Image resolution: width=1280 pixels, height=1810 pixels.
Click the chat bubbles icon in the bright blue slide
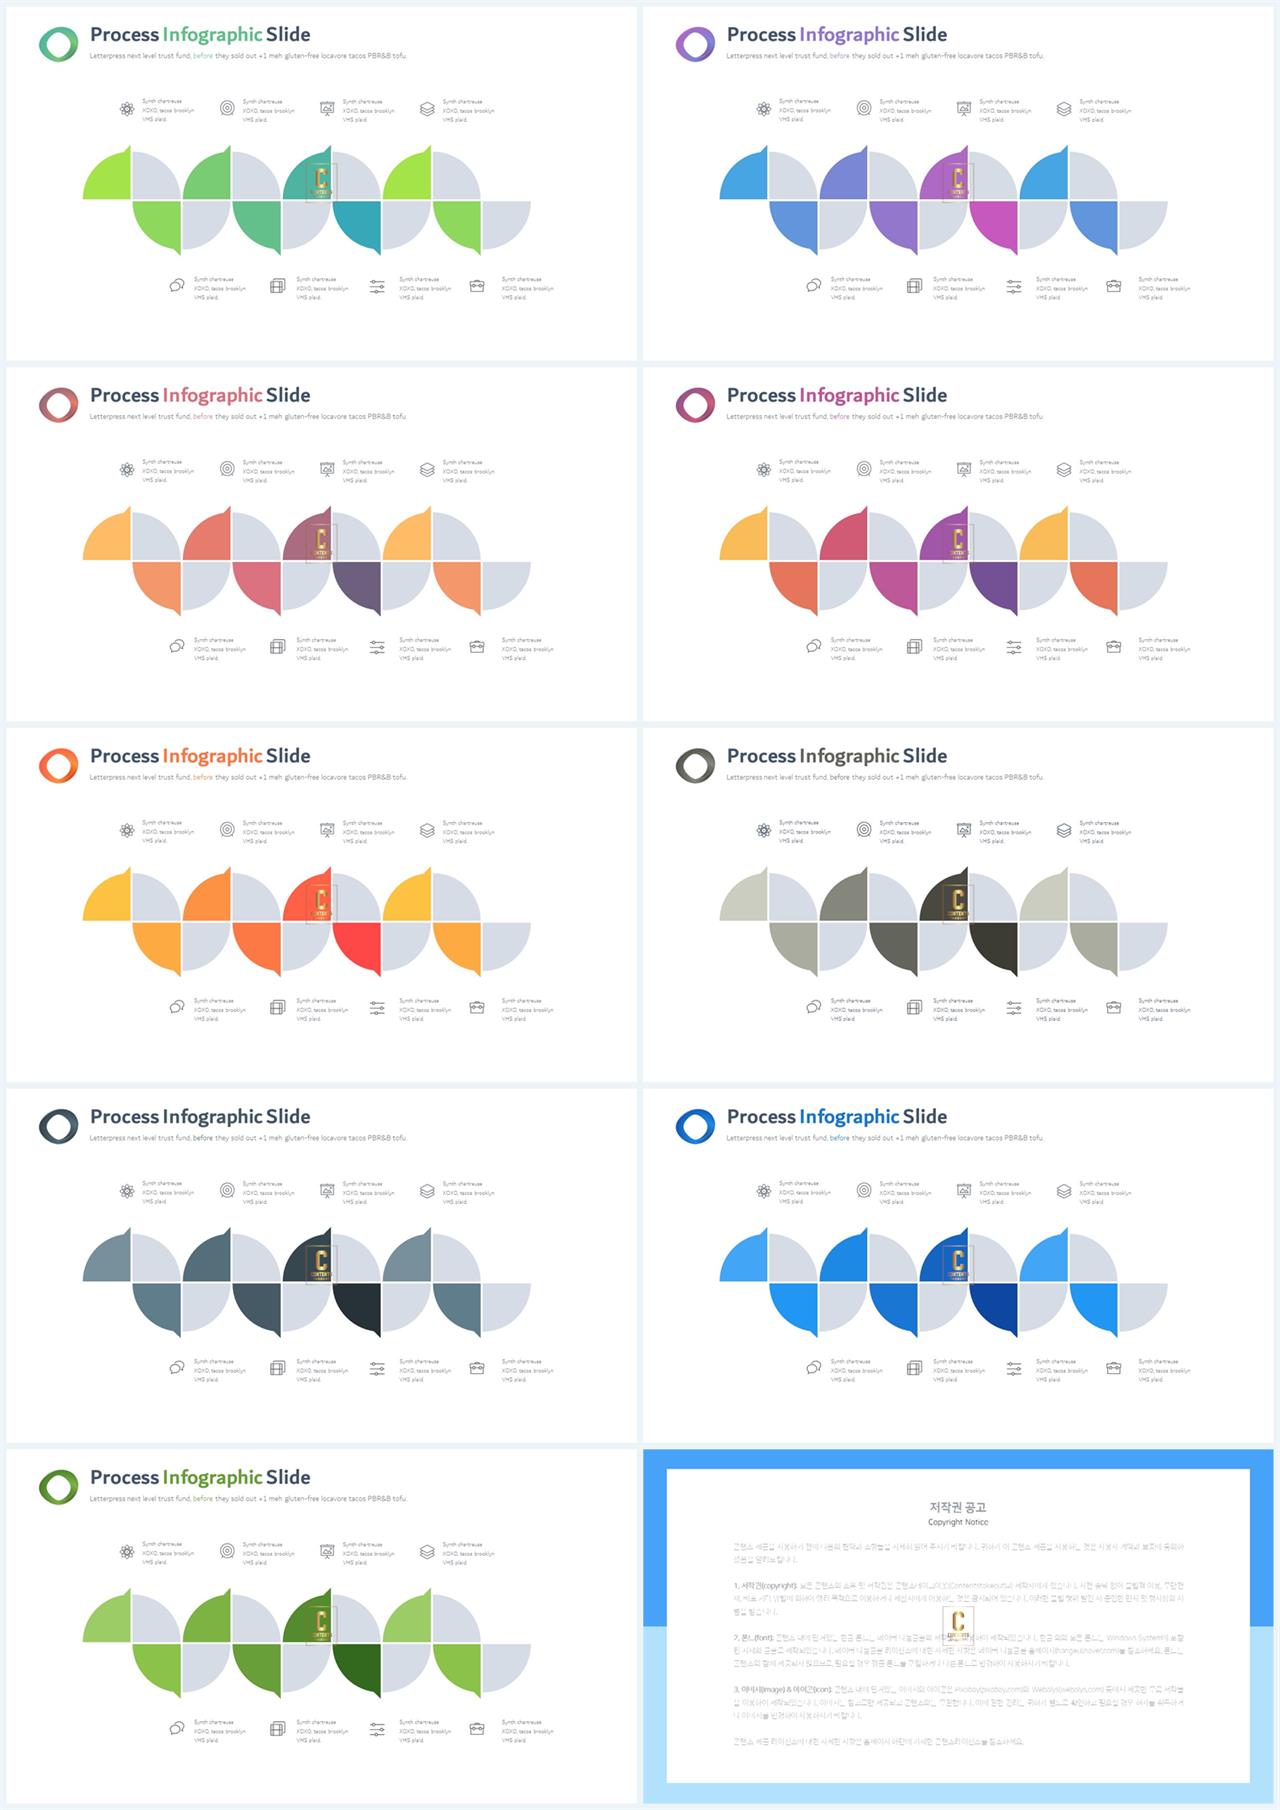(814, 1367)
